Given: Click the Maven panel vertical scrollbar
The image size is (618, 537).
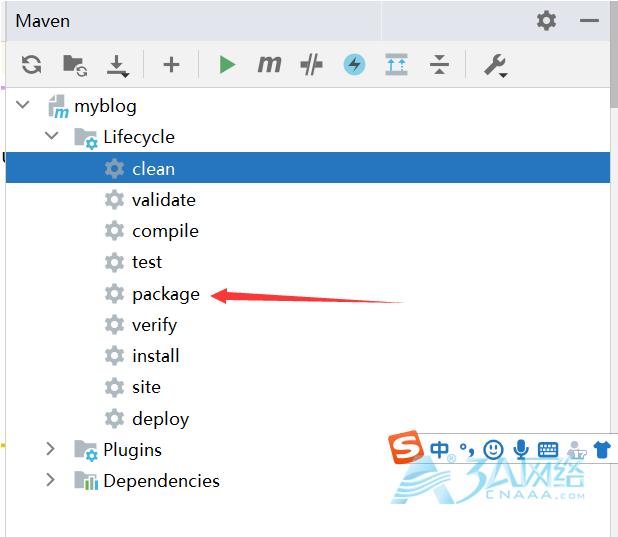Looking at the screenshot, I should [x=614, y=55].
